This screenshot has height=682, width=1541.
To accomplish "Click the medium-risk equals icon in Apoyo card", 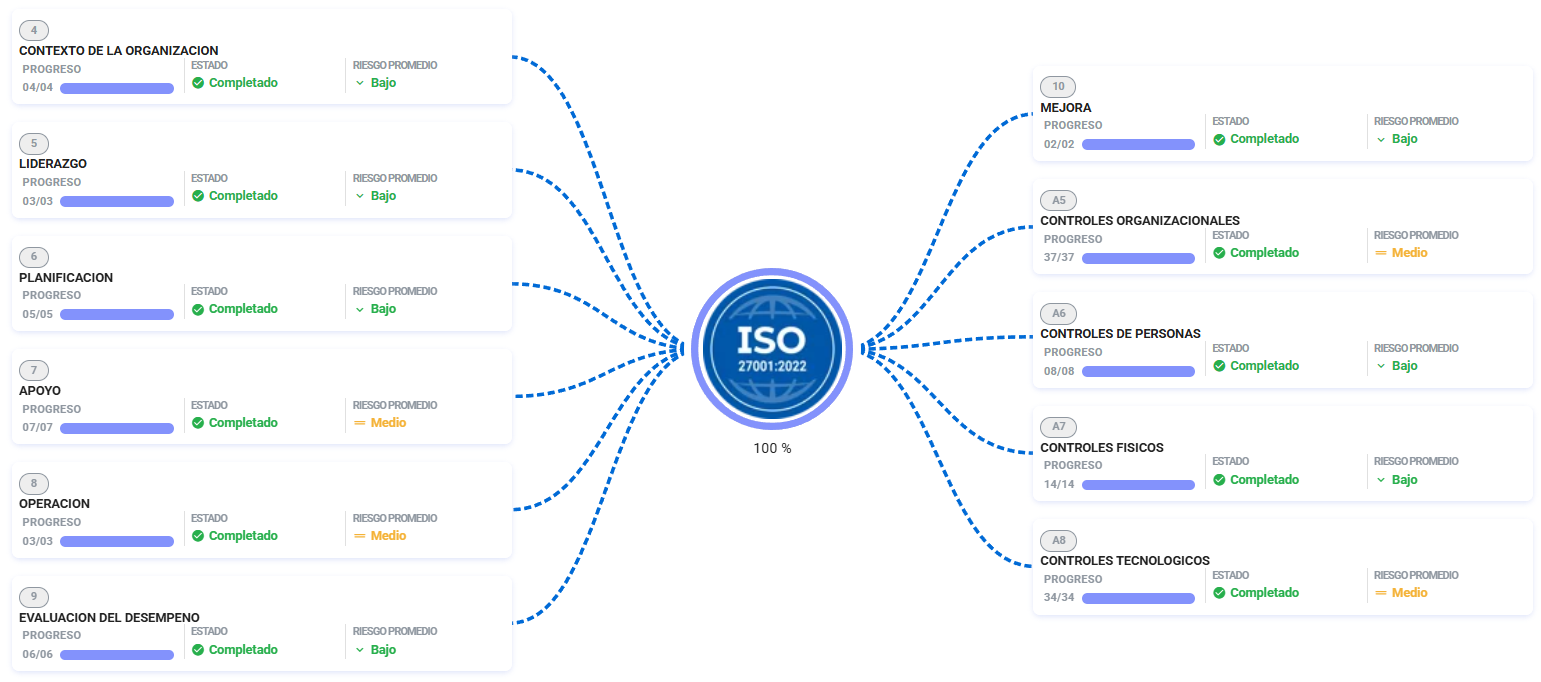I will 360,423.
